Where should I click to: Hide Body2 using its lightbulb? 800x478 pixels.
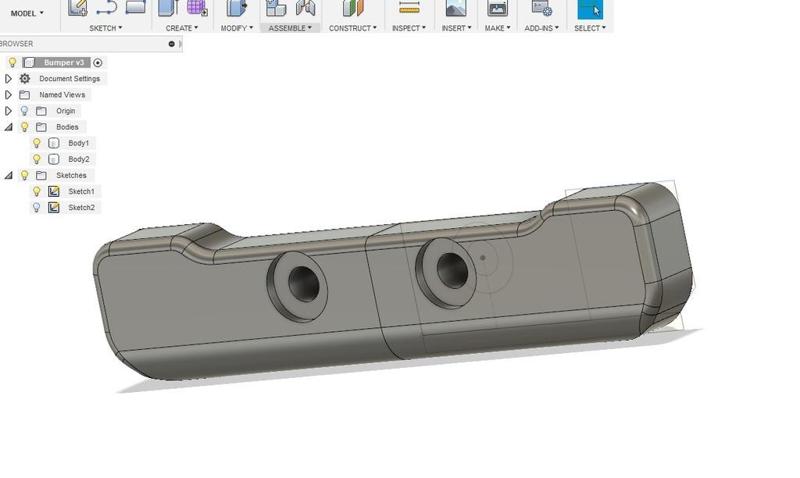coord(36,159)
